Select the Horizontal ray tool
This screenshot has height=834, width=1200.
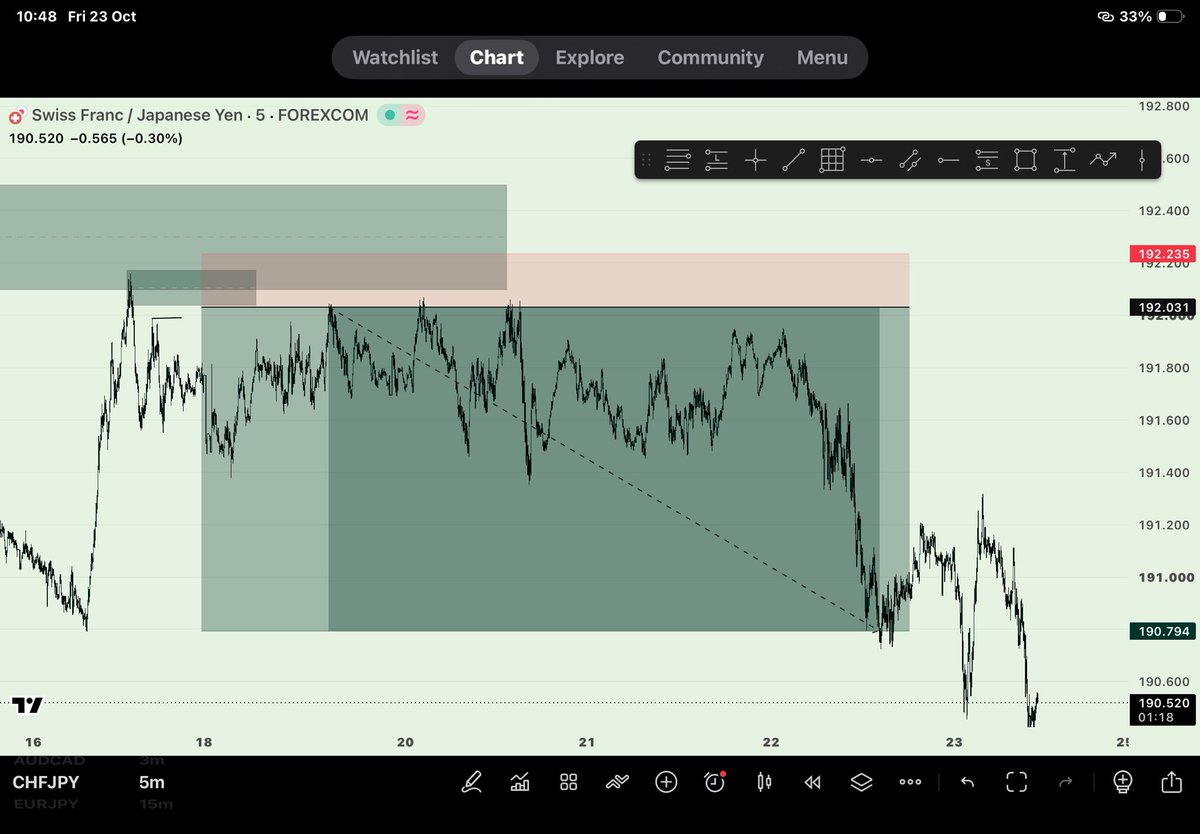tap(948, 160)
